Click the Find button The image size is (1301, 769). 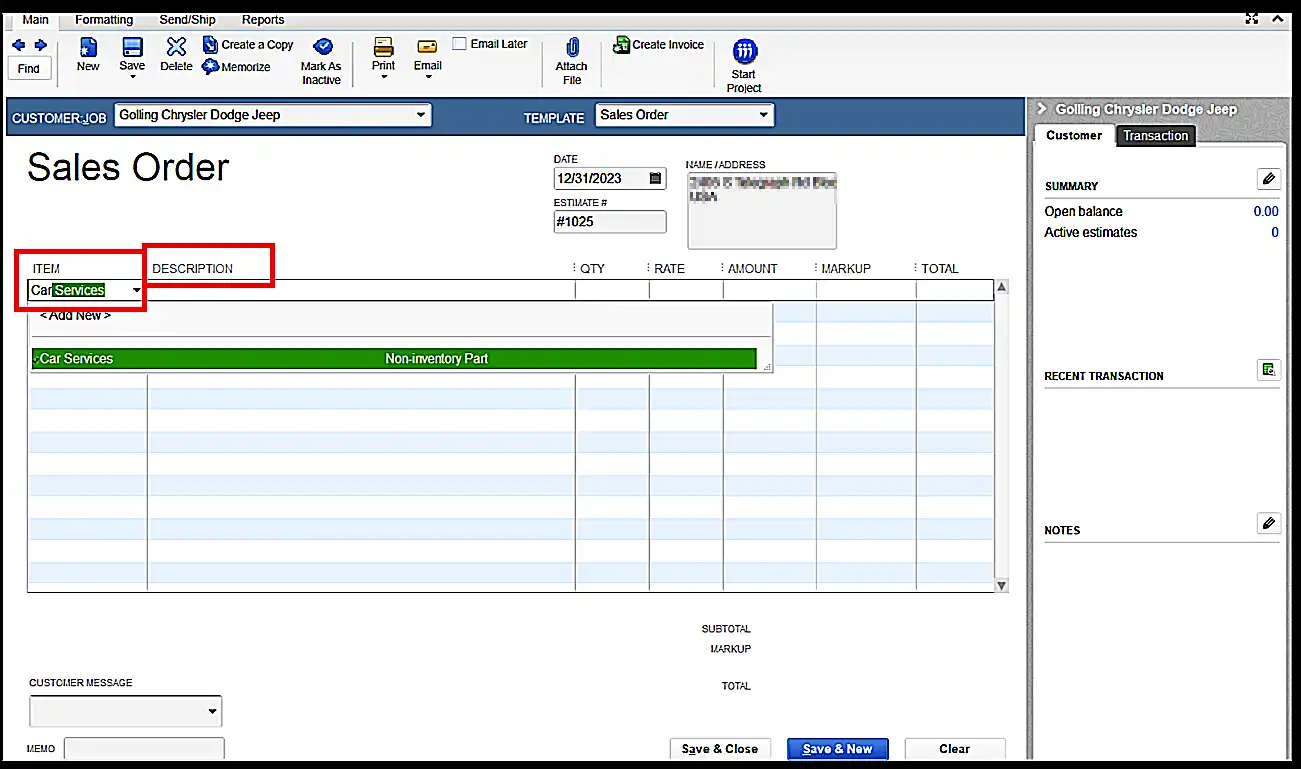coord(29,68)
